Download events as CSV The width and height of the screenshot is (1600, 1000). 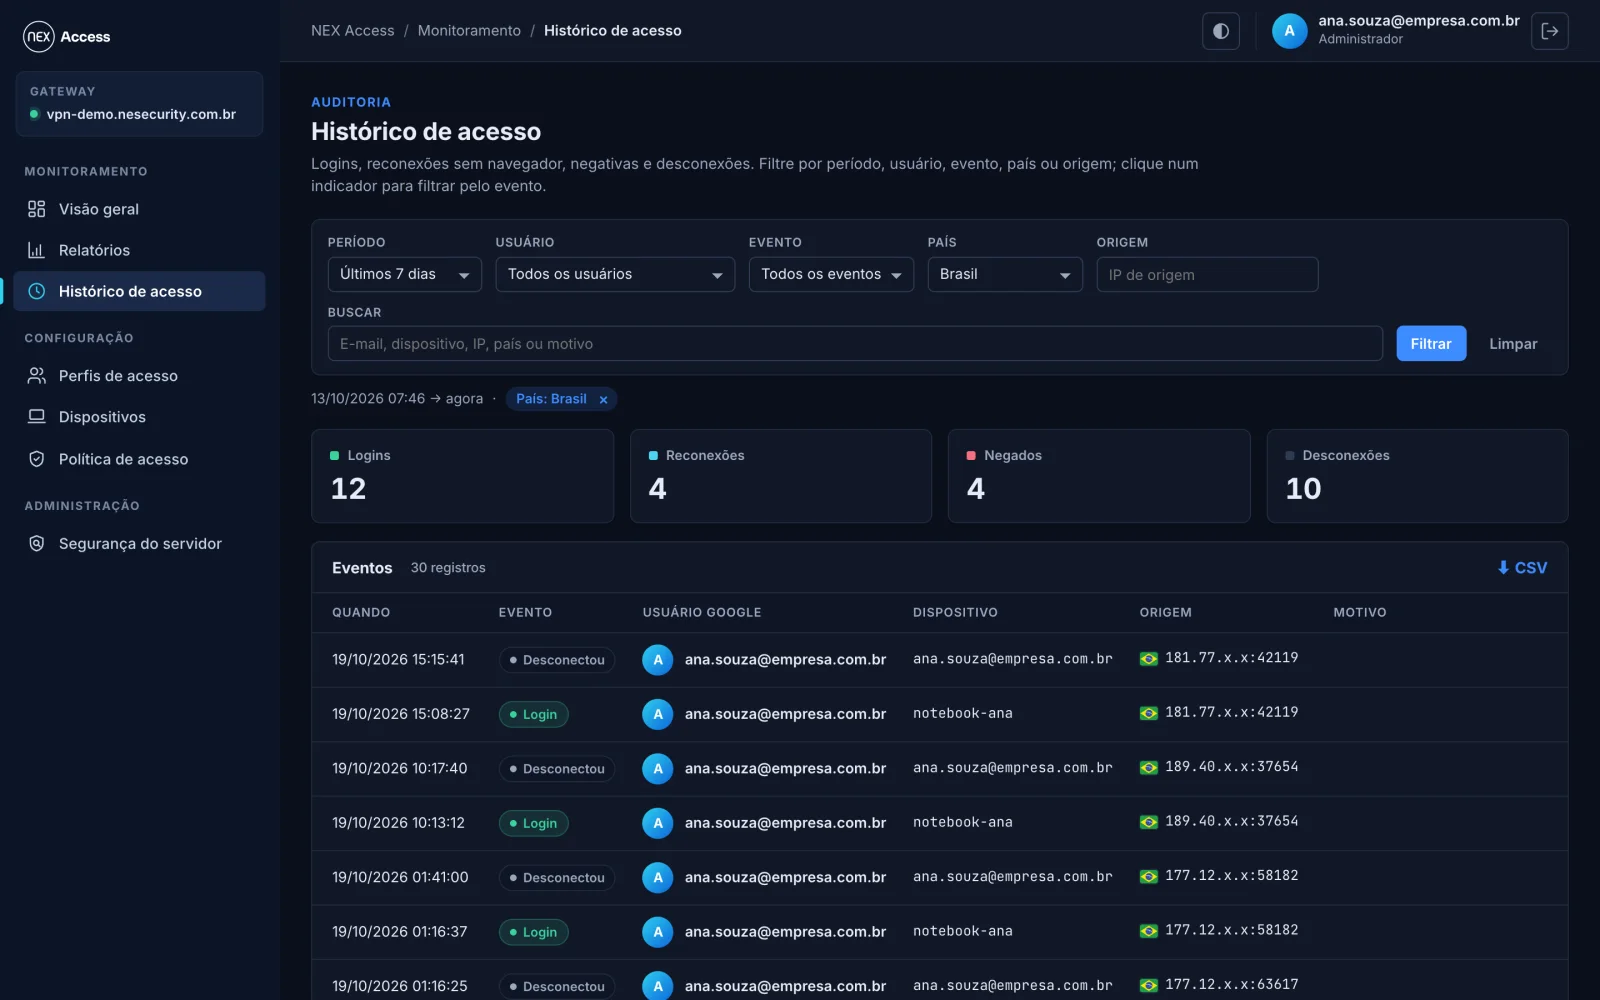1522,568
